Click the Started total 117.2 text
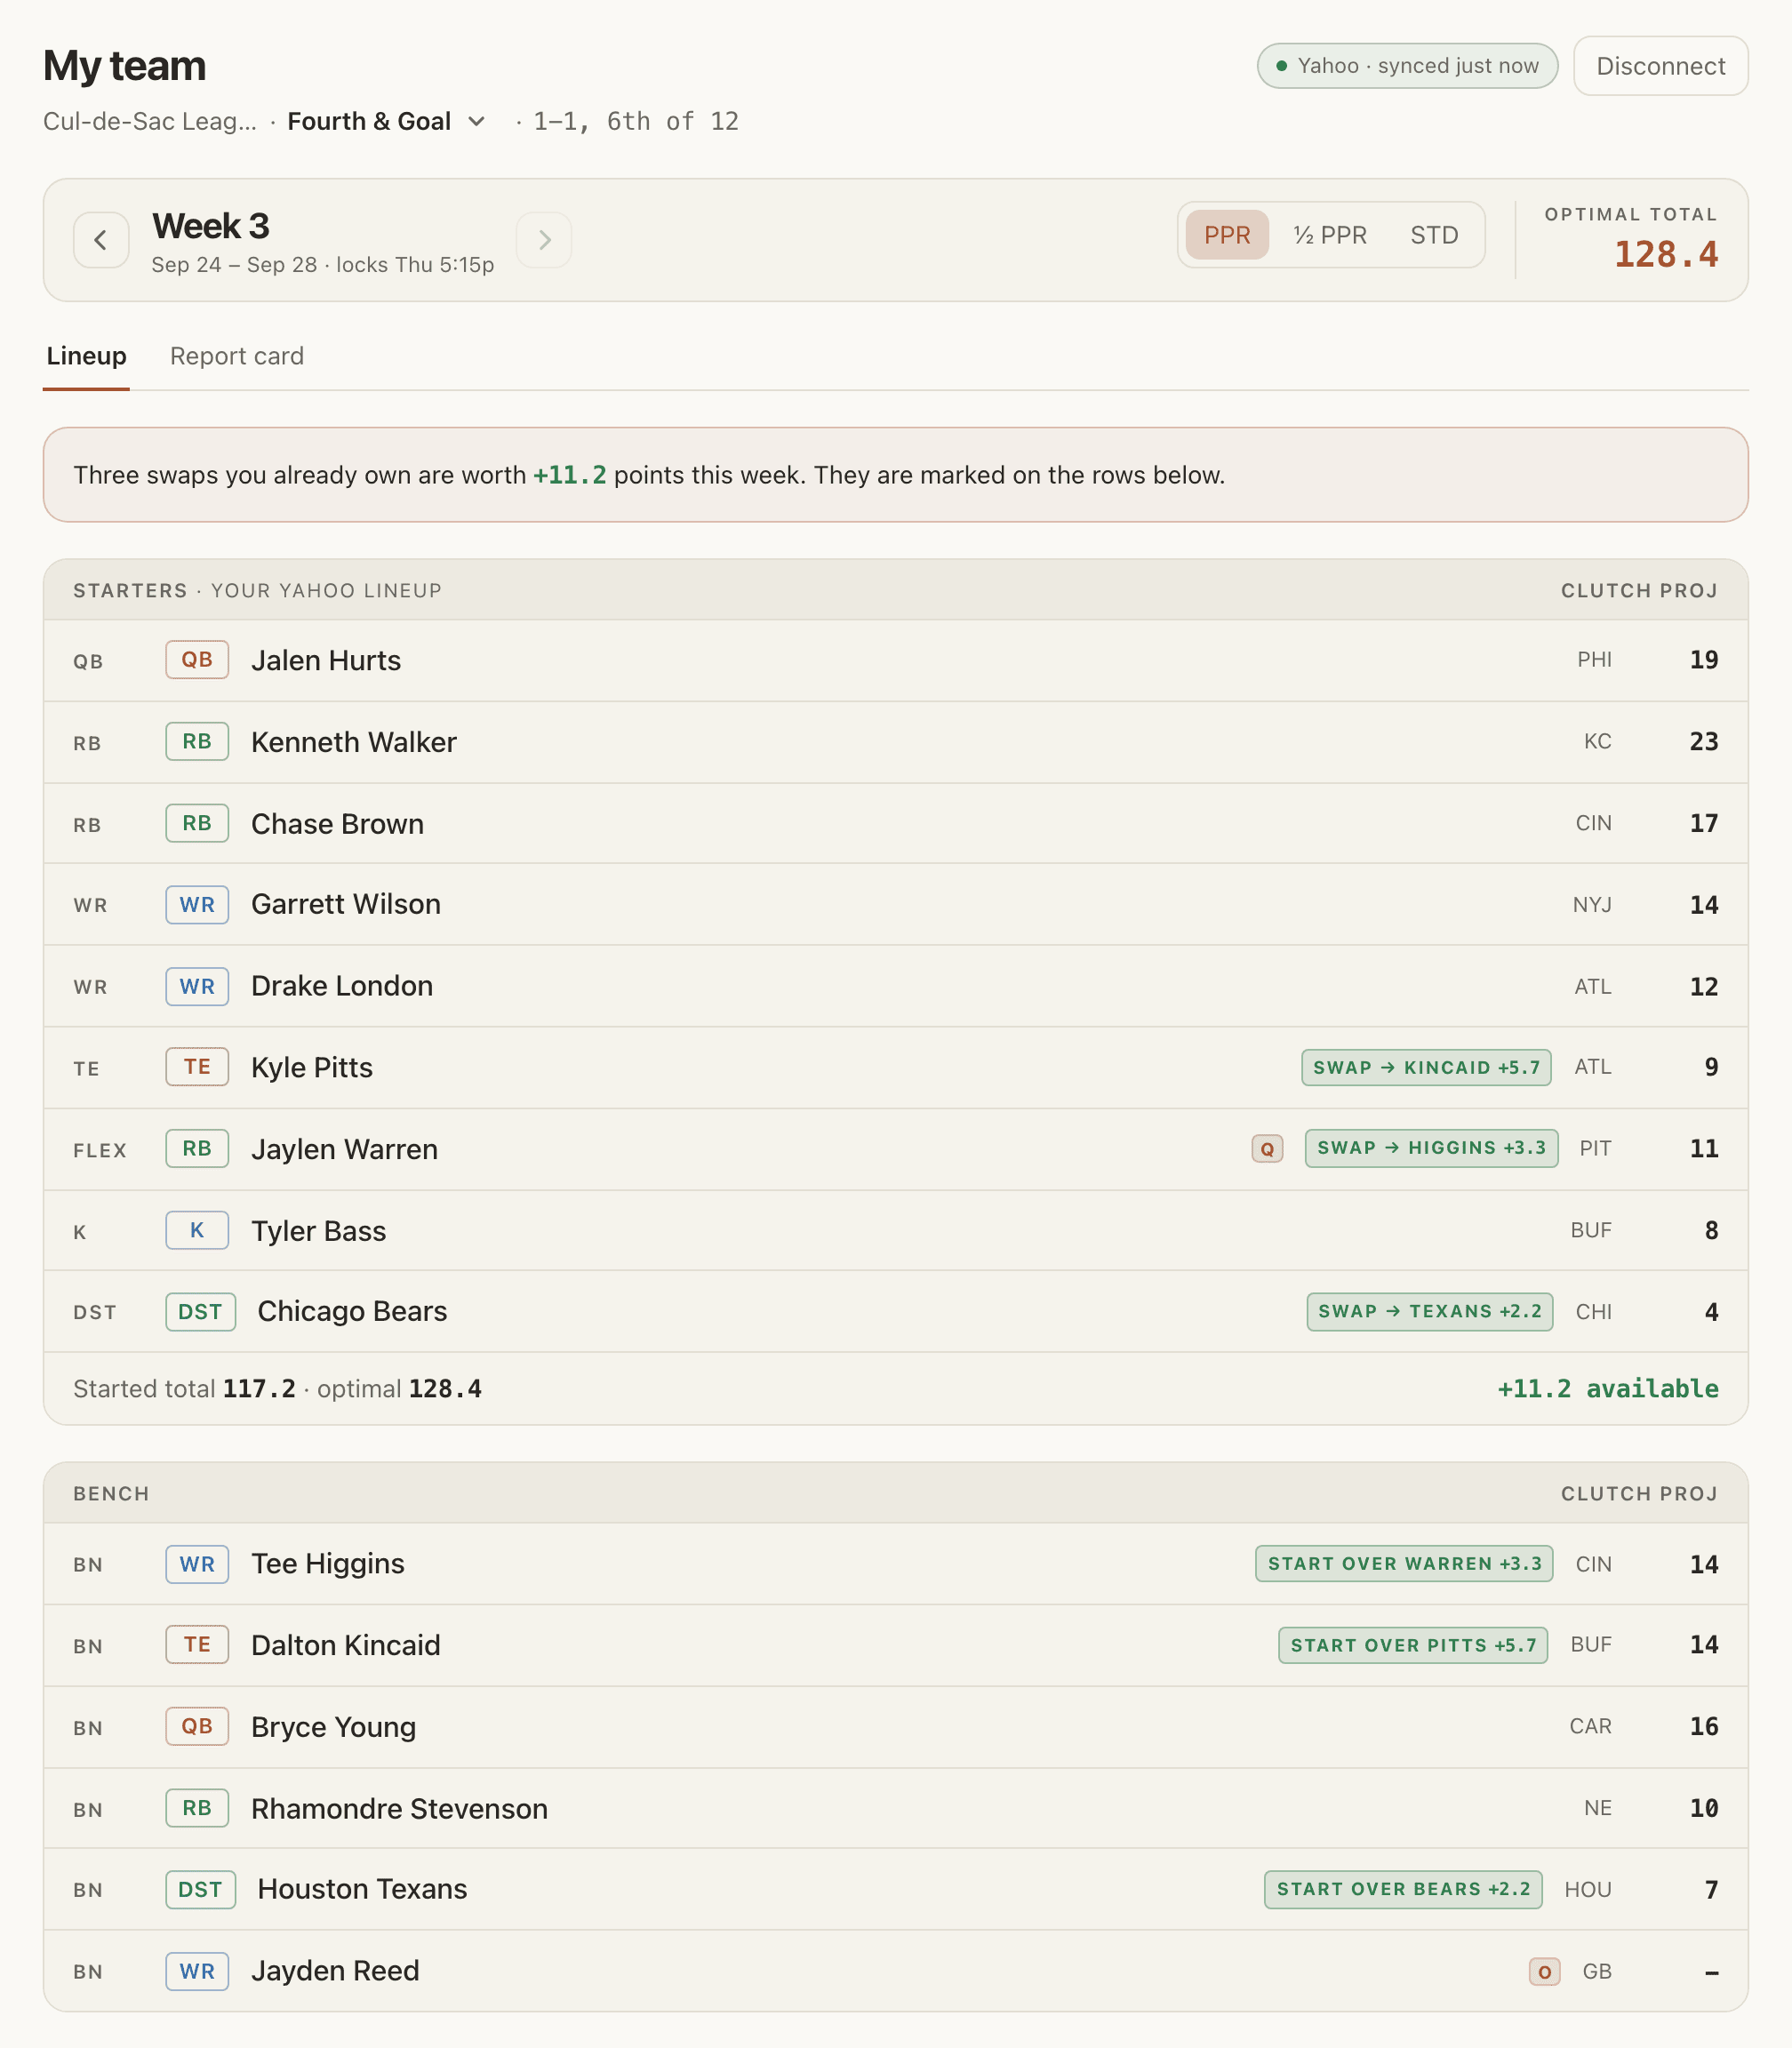The width and height of the screenshot is (1792, 2048). (x=184, y=1389)
